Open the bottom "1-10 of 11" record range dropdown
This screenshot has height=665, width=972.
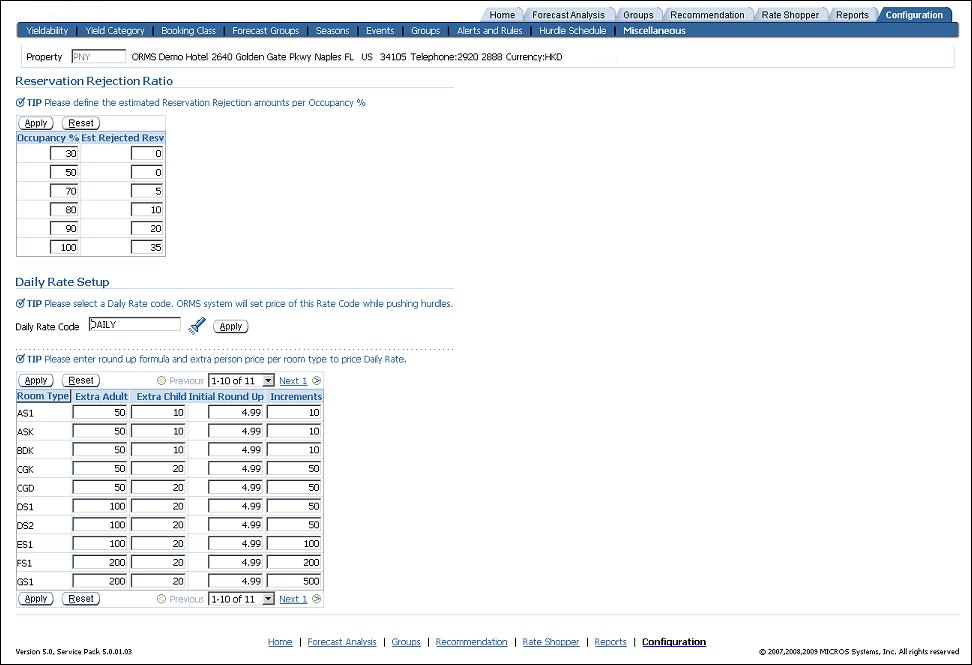pyautogui.click(x=240, y=599)
